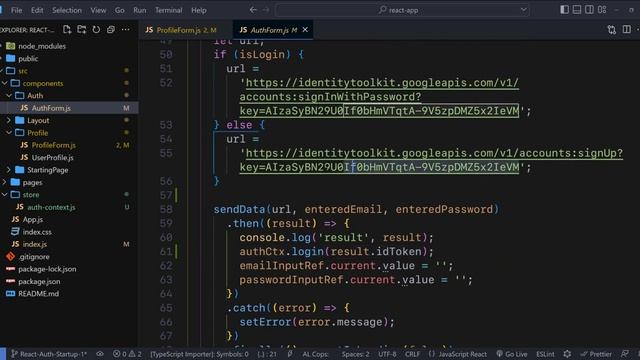The image size is (640, 360).
Task: Toggle the primary side bar layout icon
Action: (564, 9)
